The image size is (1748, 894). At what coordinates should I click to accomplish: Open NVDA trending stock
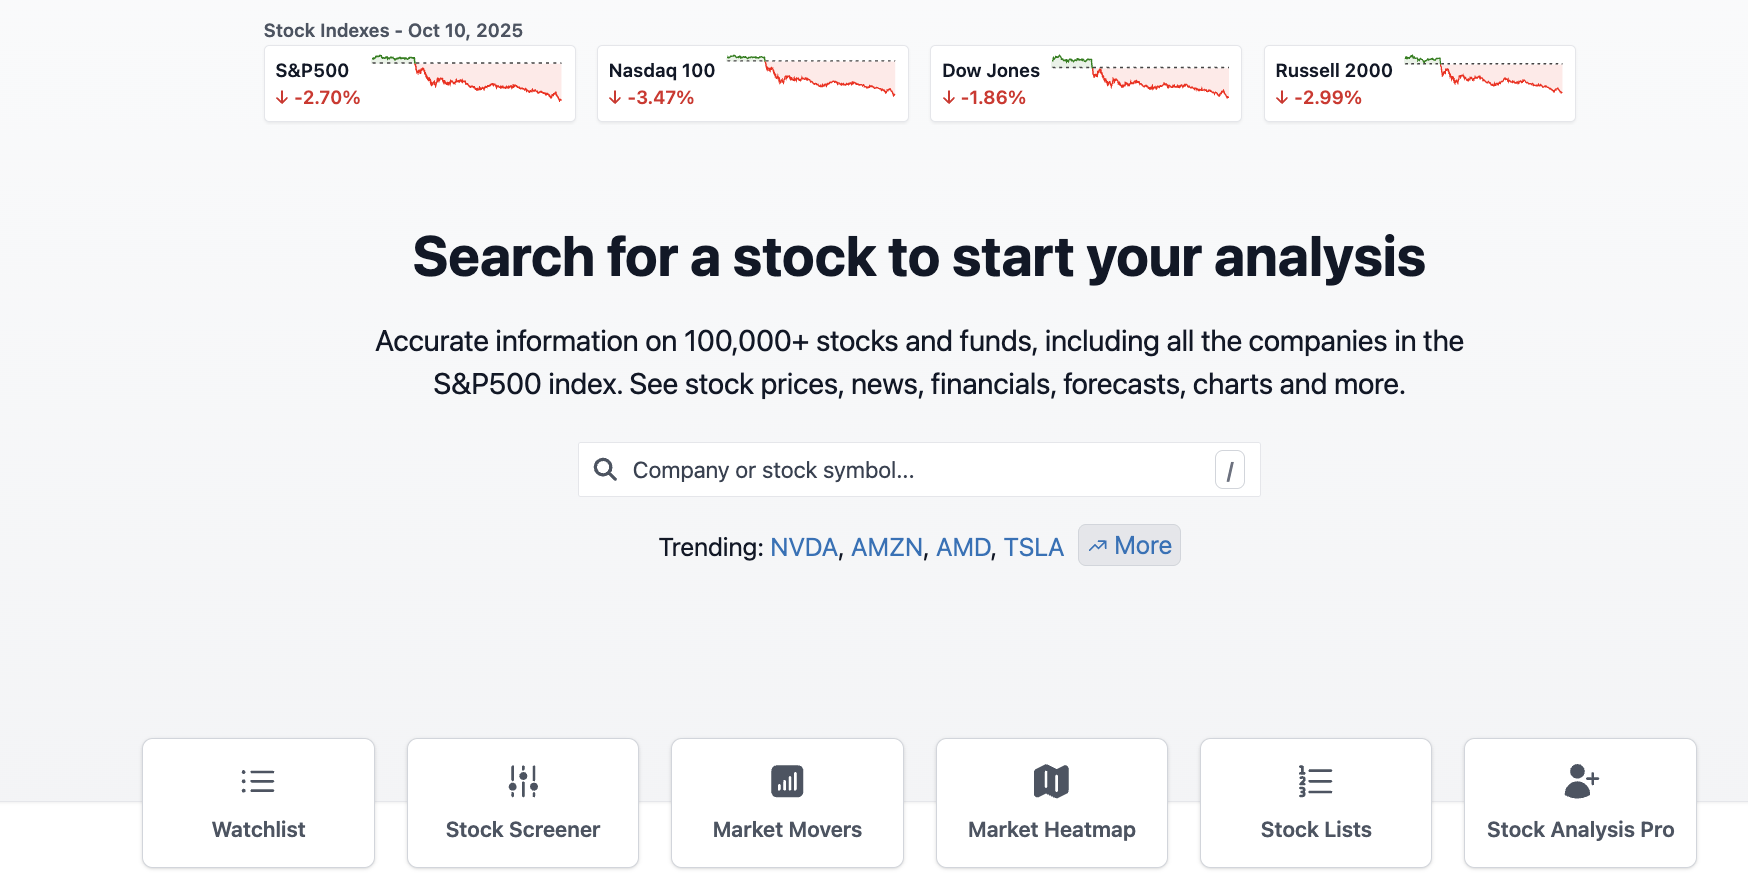[x=803, y=547]
